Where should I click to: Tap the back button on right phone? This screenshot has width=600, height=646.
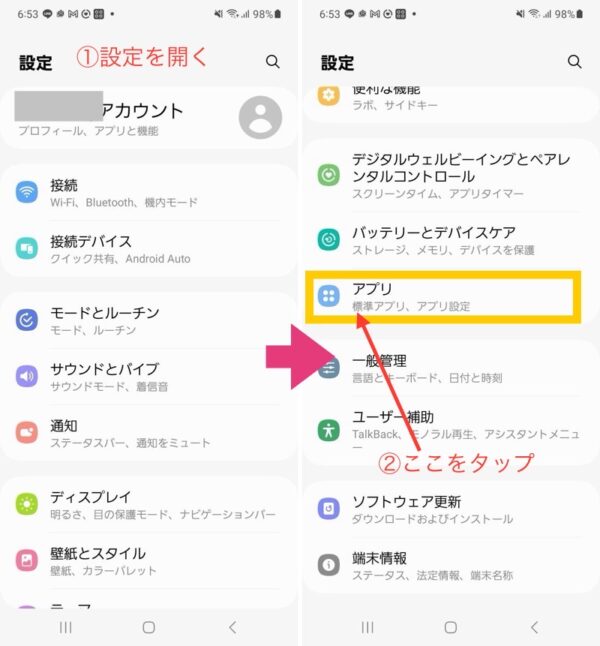[x=534, y=627]
